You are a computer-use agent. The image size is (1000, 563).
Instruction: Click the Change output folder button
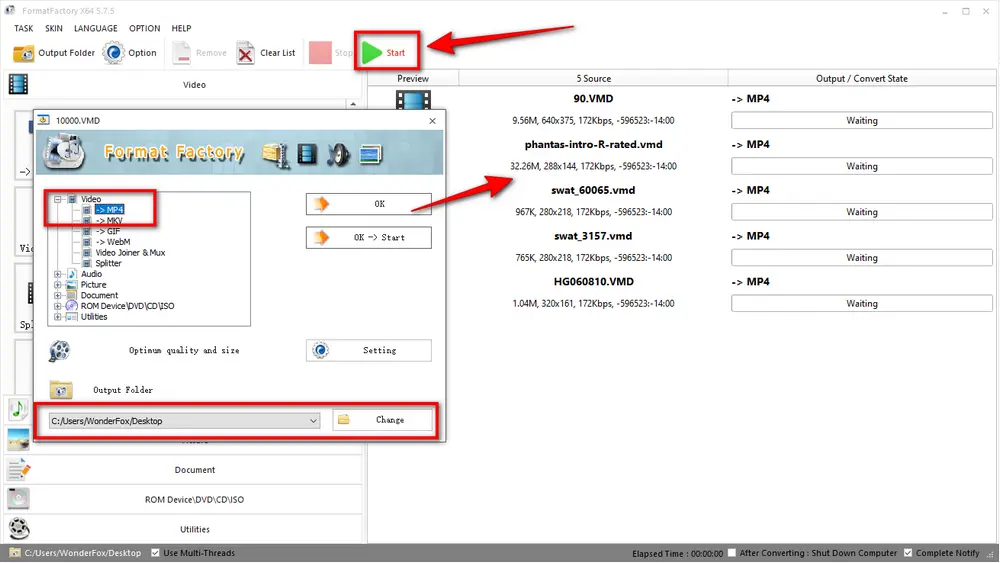point(382,420)
